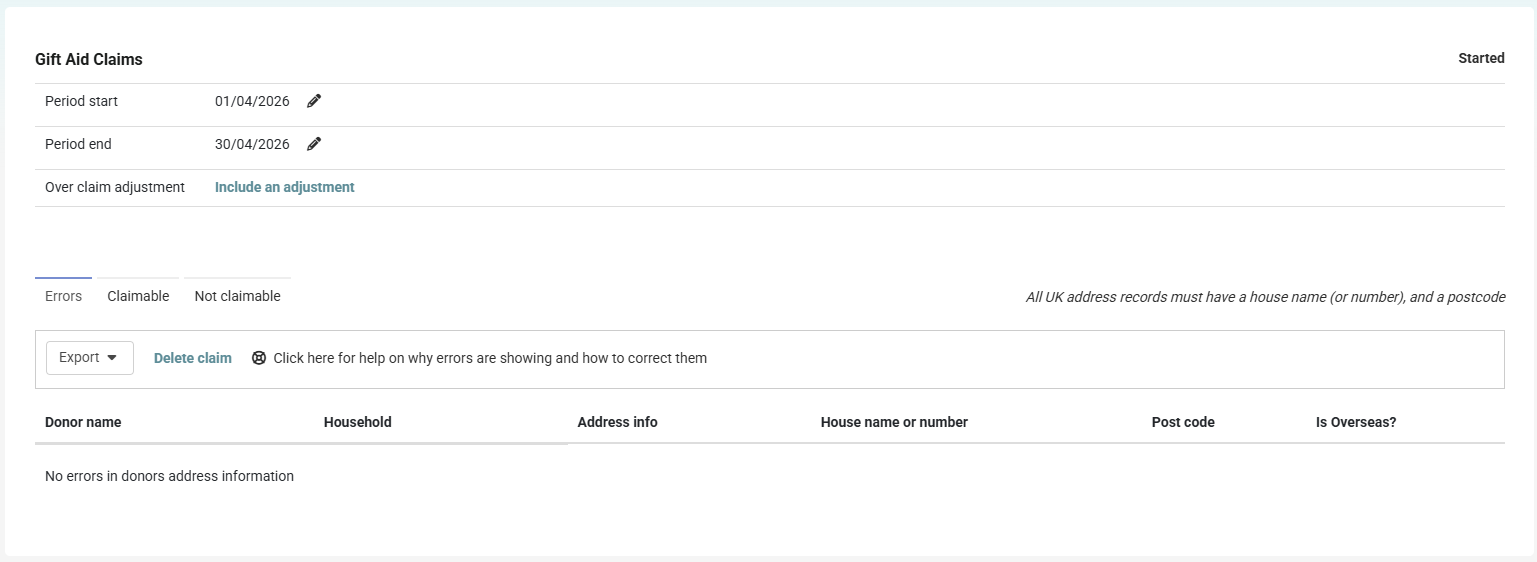Click the UK address records requirement note
This screenshot has width=1537, height=562.
(x=1265, y=297)
